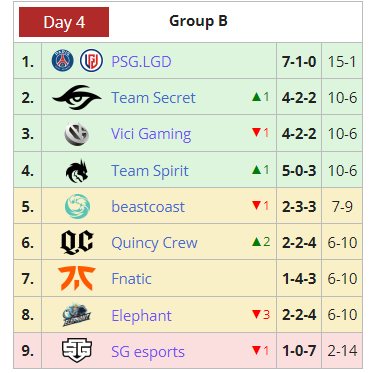
Task: Click the Team Spirit dragon logo
Action: click(x=77, y=171)
